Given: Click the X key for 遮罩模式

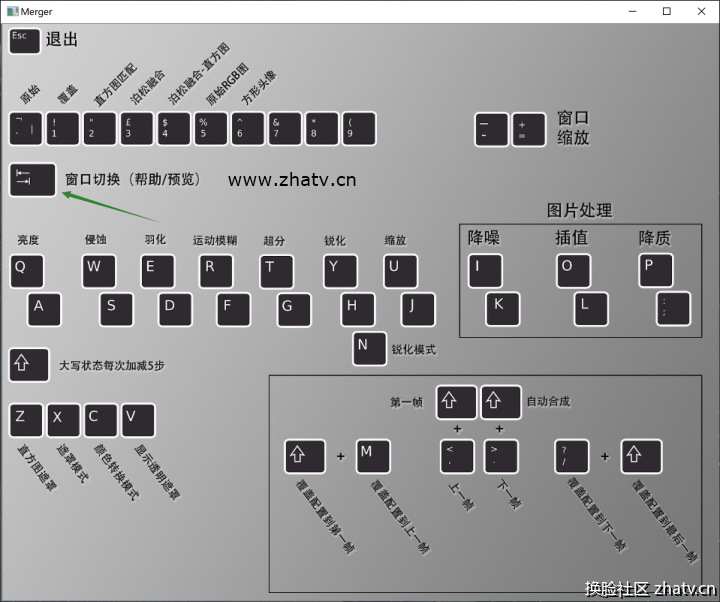Looking at the screenshot, I should click(x=63, y=420).
